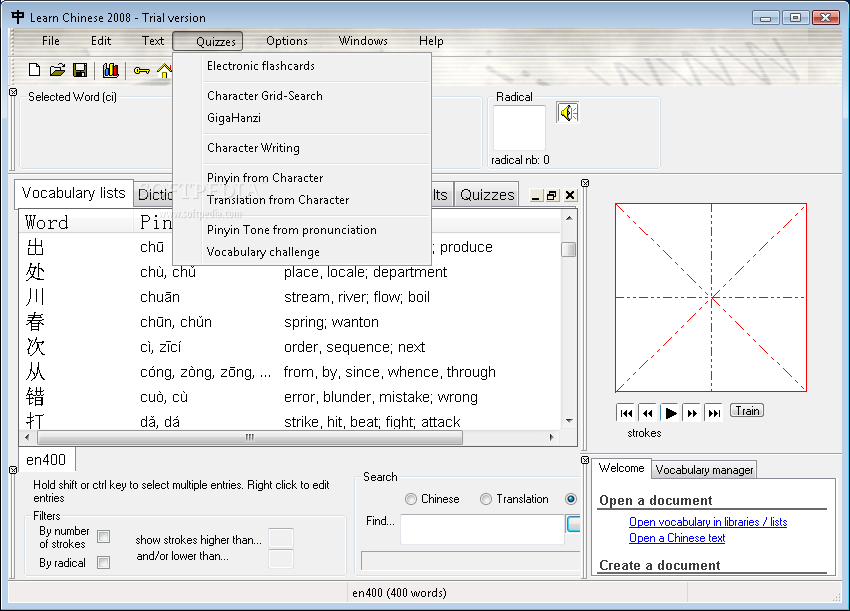
Task: Click the key toolbar icon
Action: pos(141,70)
